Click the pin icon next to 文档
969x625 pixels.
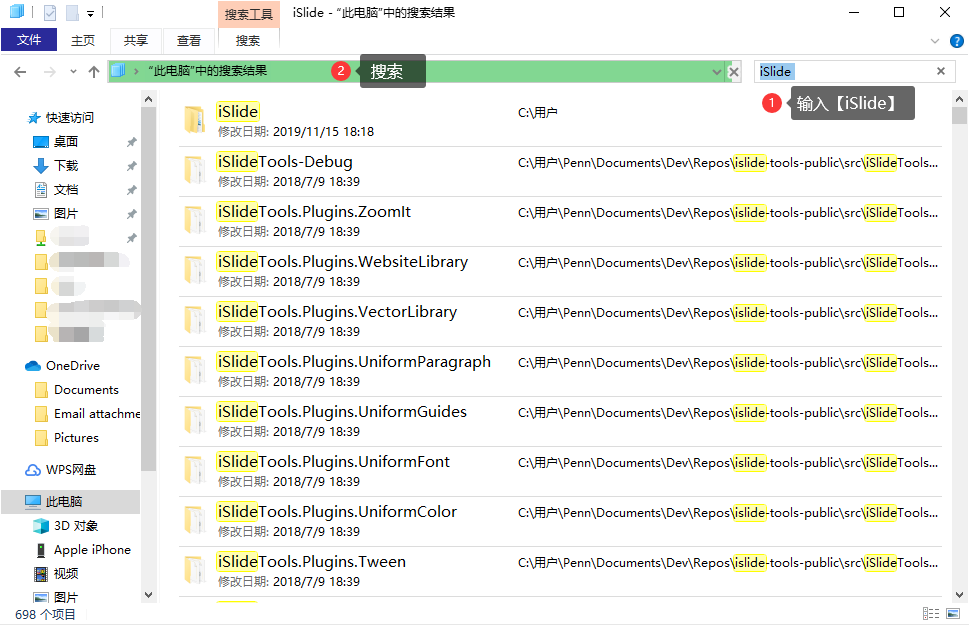[x=132, y=190]
